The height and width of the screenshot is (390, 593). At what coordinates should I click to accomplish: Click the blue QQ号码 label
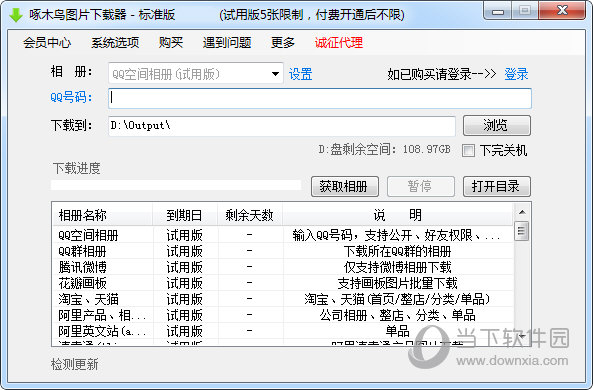pos(71,97)
